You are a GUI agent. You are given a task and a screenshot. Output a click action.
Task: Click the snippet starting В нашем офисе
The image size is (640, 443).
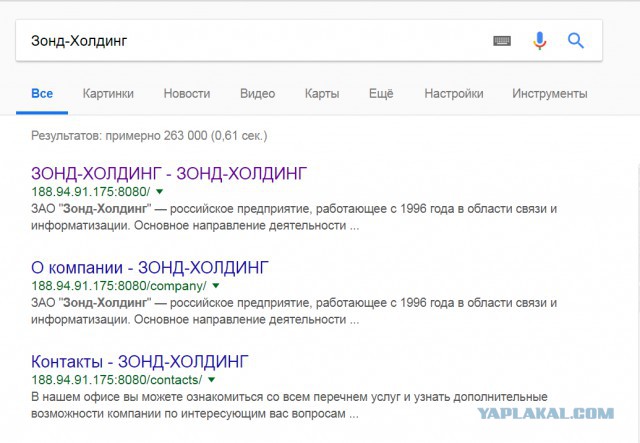pos(289,405)
